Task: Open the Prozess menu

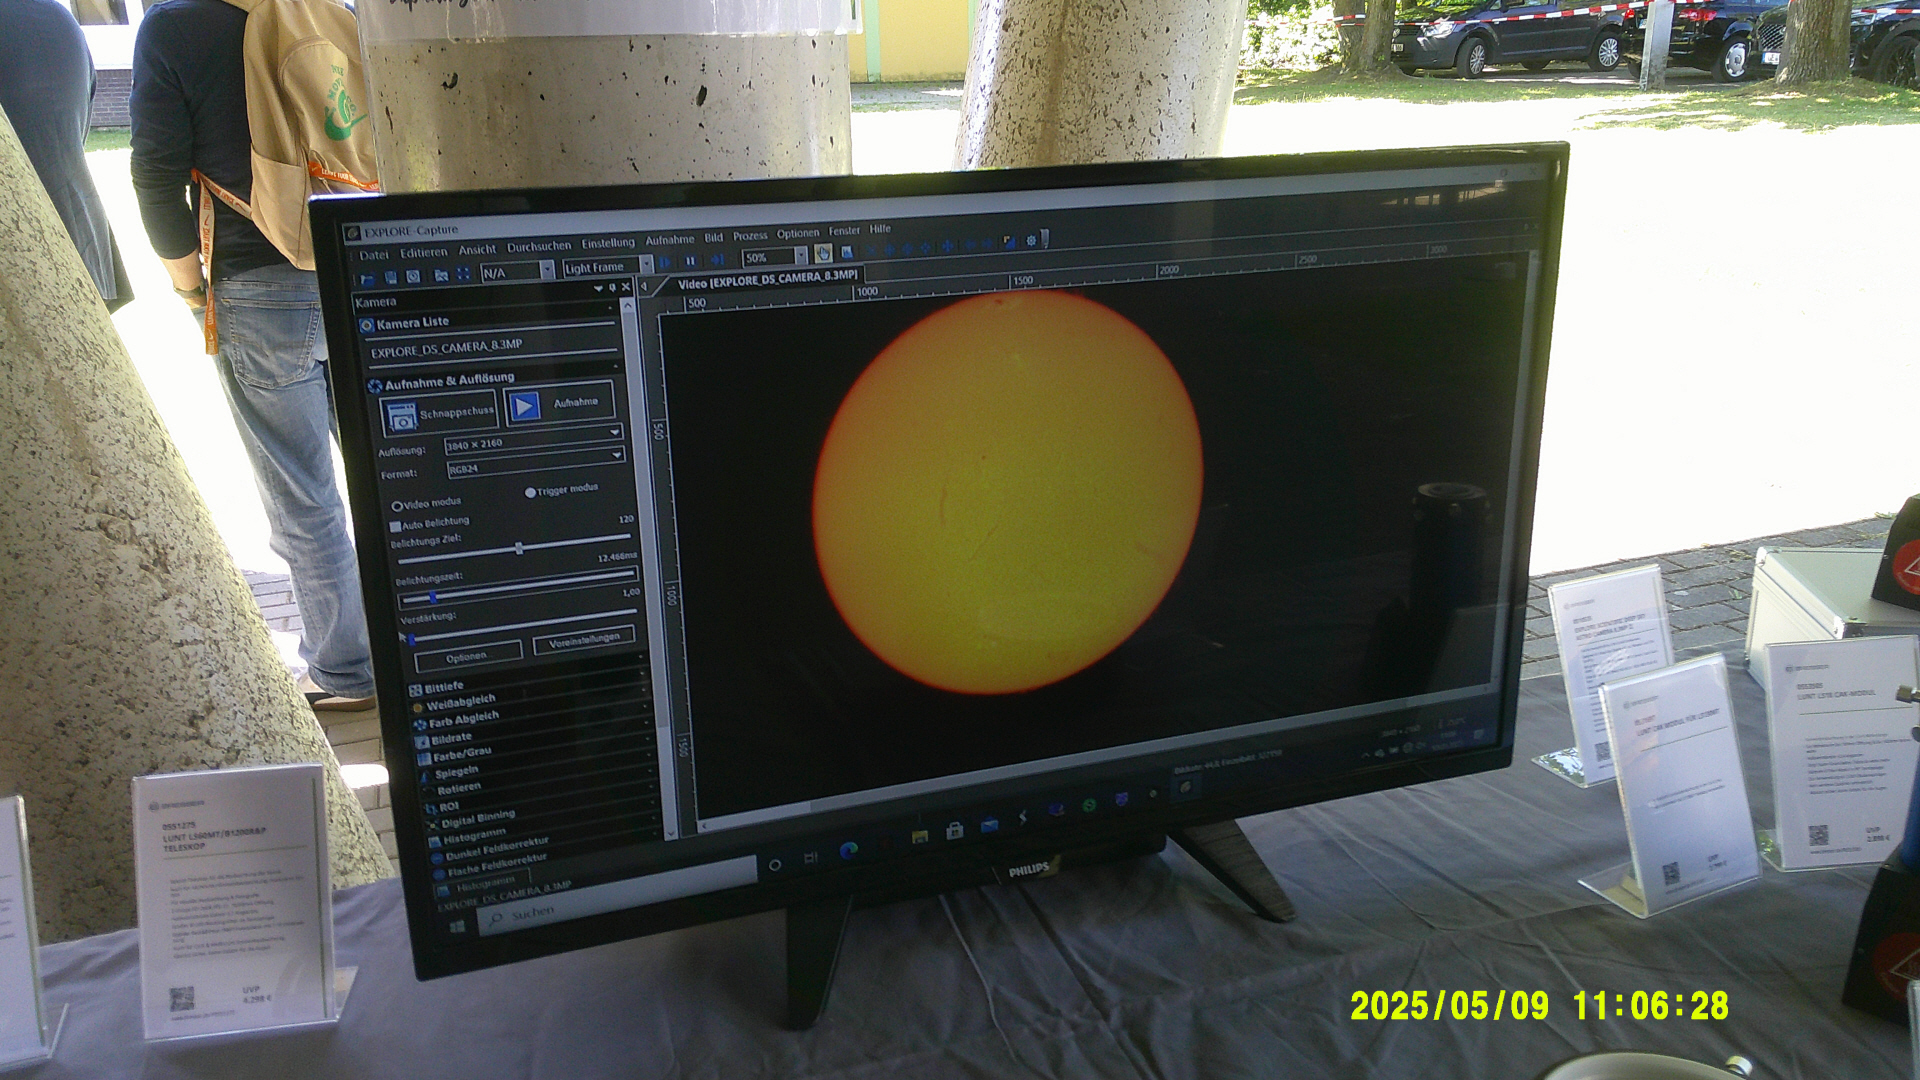Action: [750, 236]
